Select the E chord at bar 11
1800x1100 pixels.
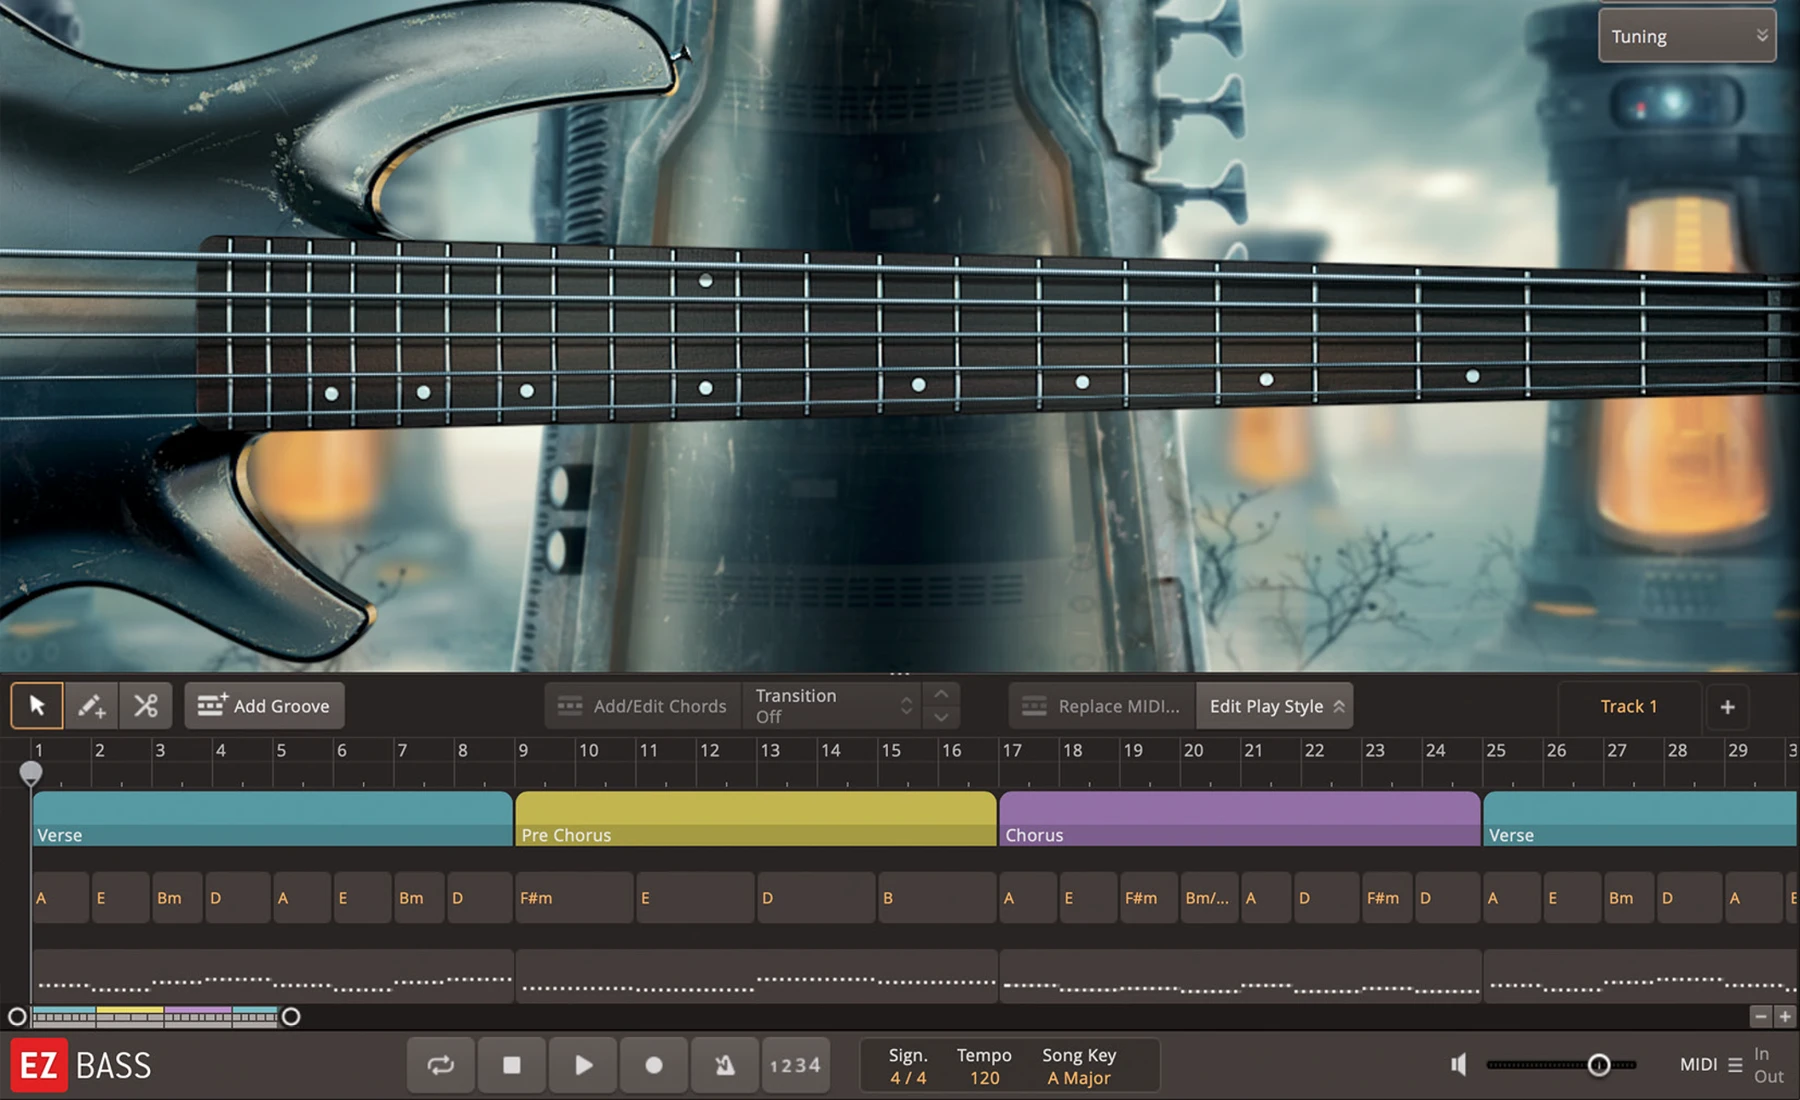tap(695, 898)
